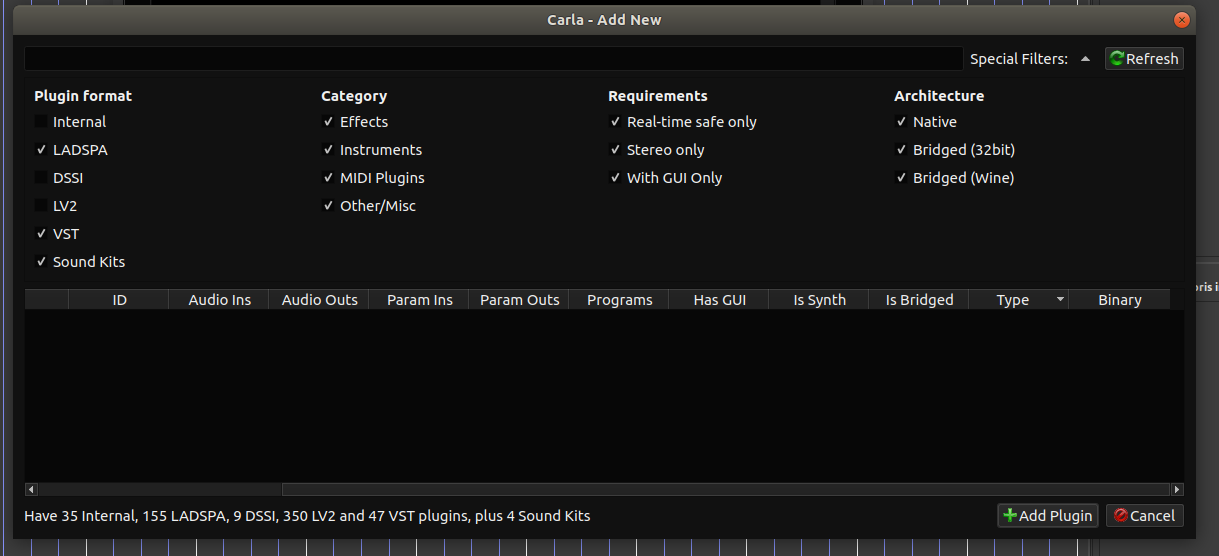Sort by Programs column header
This screenshot has width=1219, height=556.
(x=619, y=300)
